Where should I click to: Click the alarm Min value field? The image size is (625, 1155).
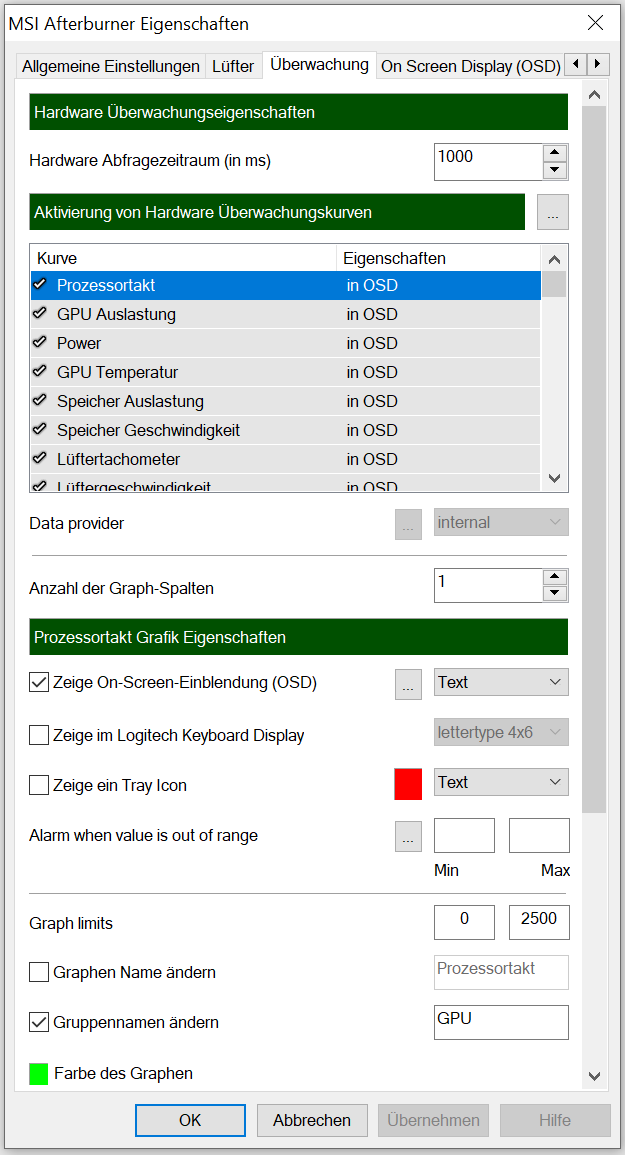tap(464, 835)
